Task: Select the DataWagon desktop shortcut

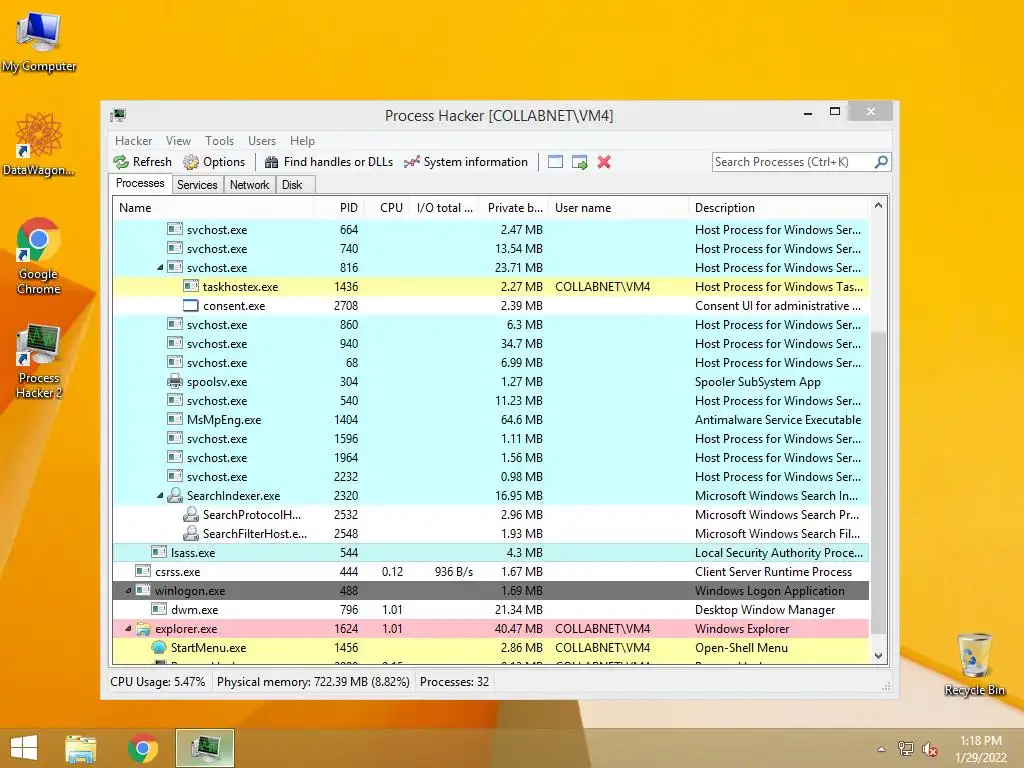Action: tap(39, 145)
